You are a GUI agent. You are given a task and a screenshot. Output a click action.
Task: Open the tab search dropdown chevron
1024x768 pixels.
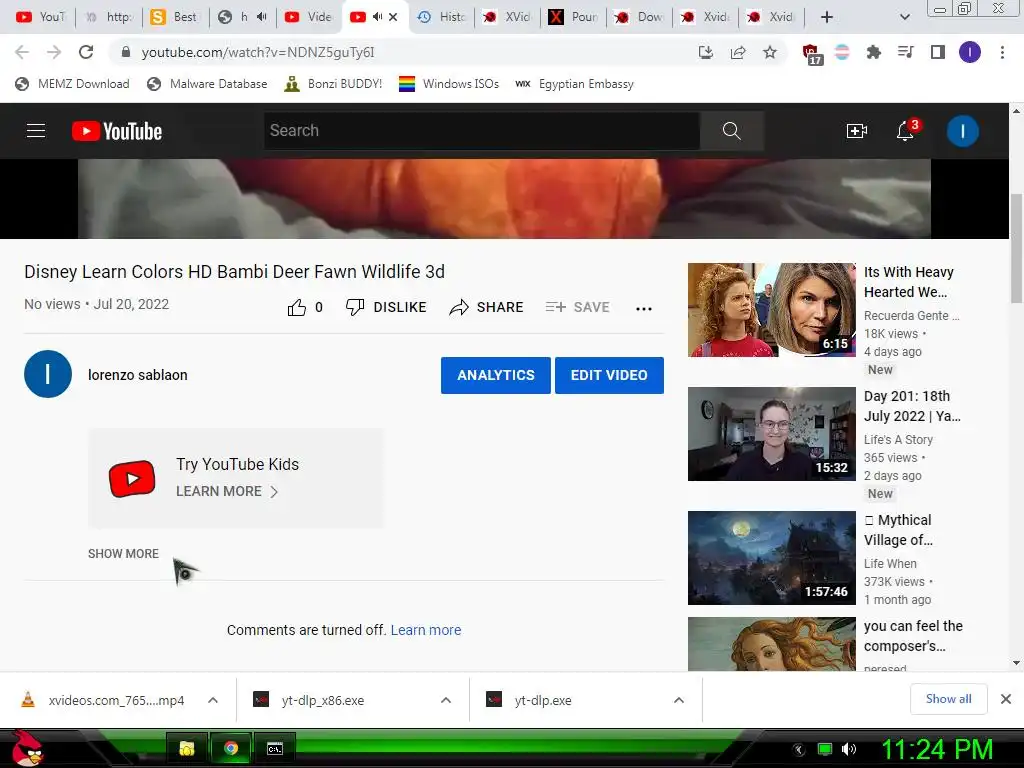click(904, 17)
